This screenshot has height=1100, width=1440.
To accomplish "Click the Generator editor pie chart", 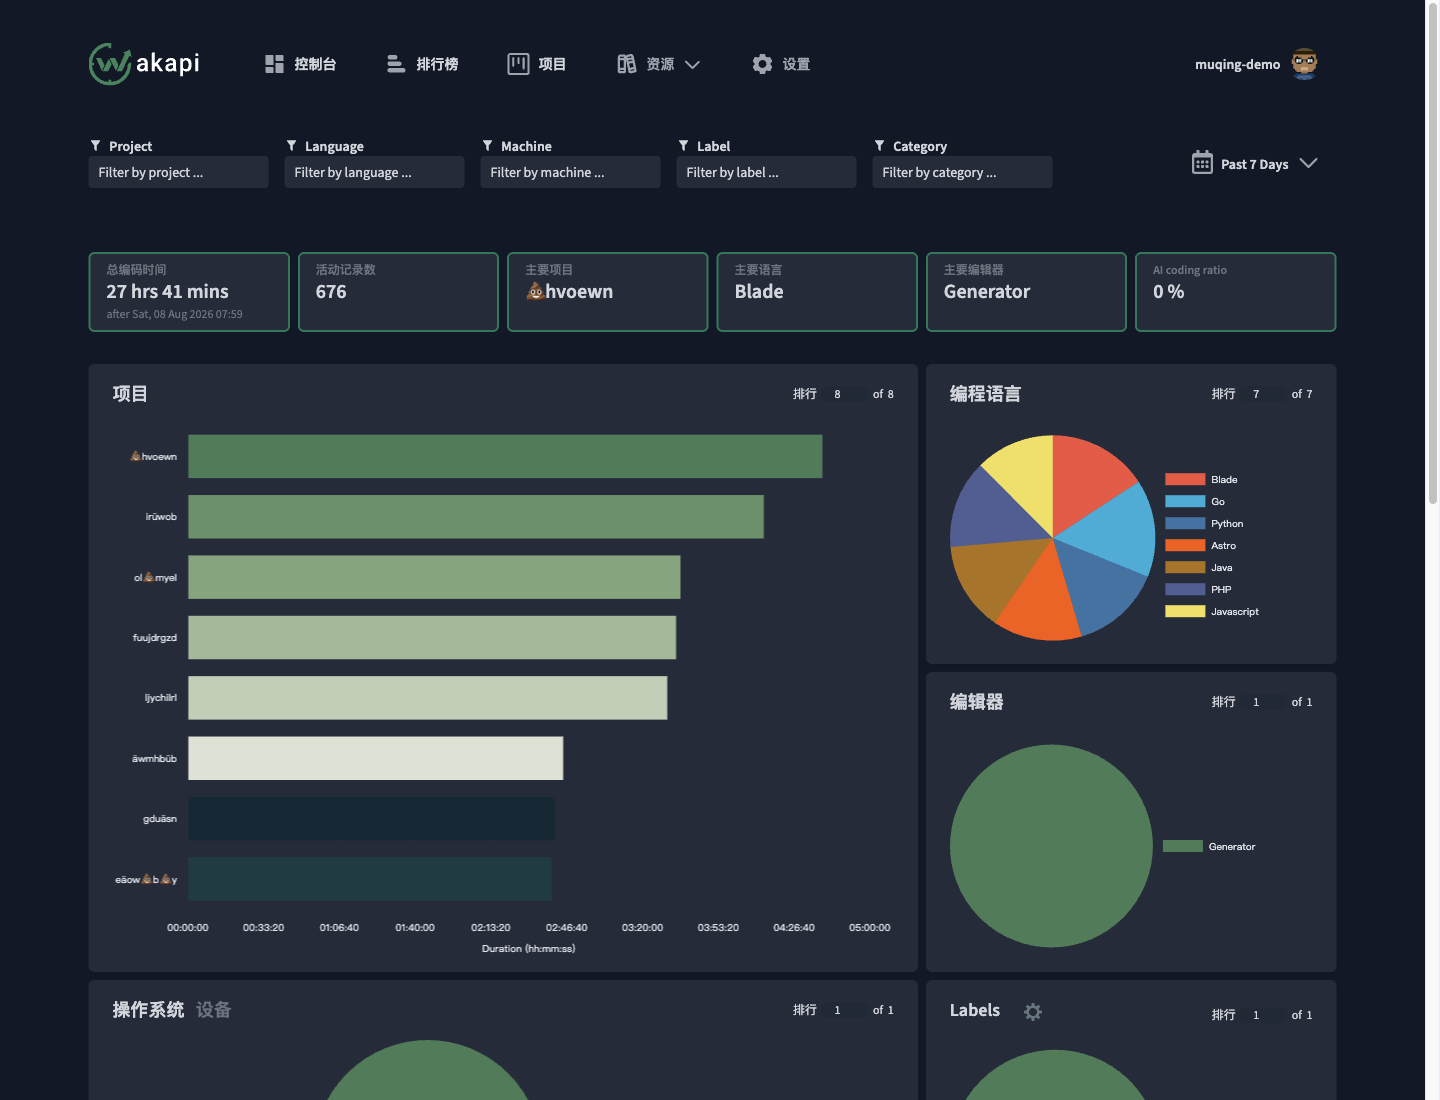I will coord(1051,846).
